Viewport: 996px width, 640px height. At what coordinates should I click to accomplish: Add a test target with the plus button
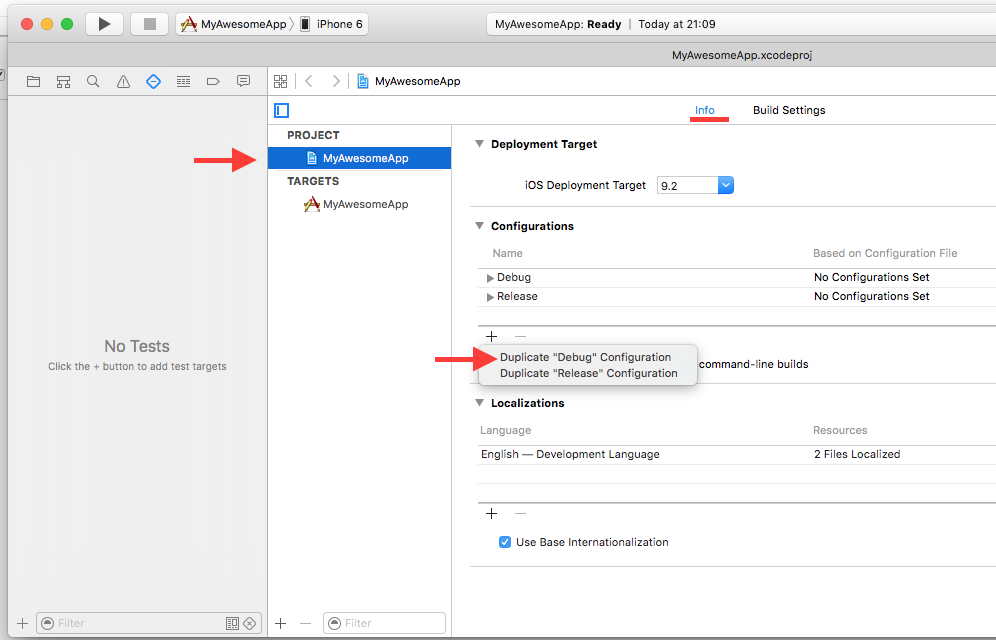pos(22,623)
